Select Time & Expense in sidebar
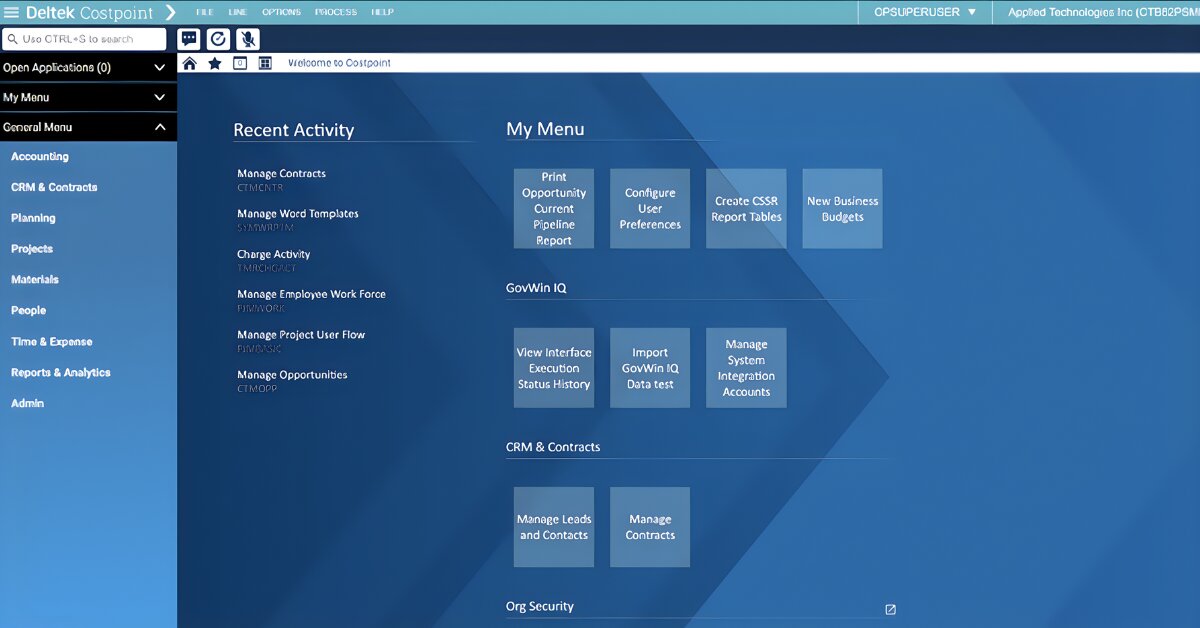 coord(51,342)
